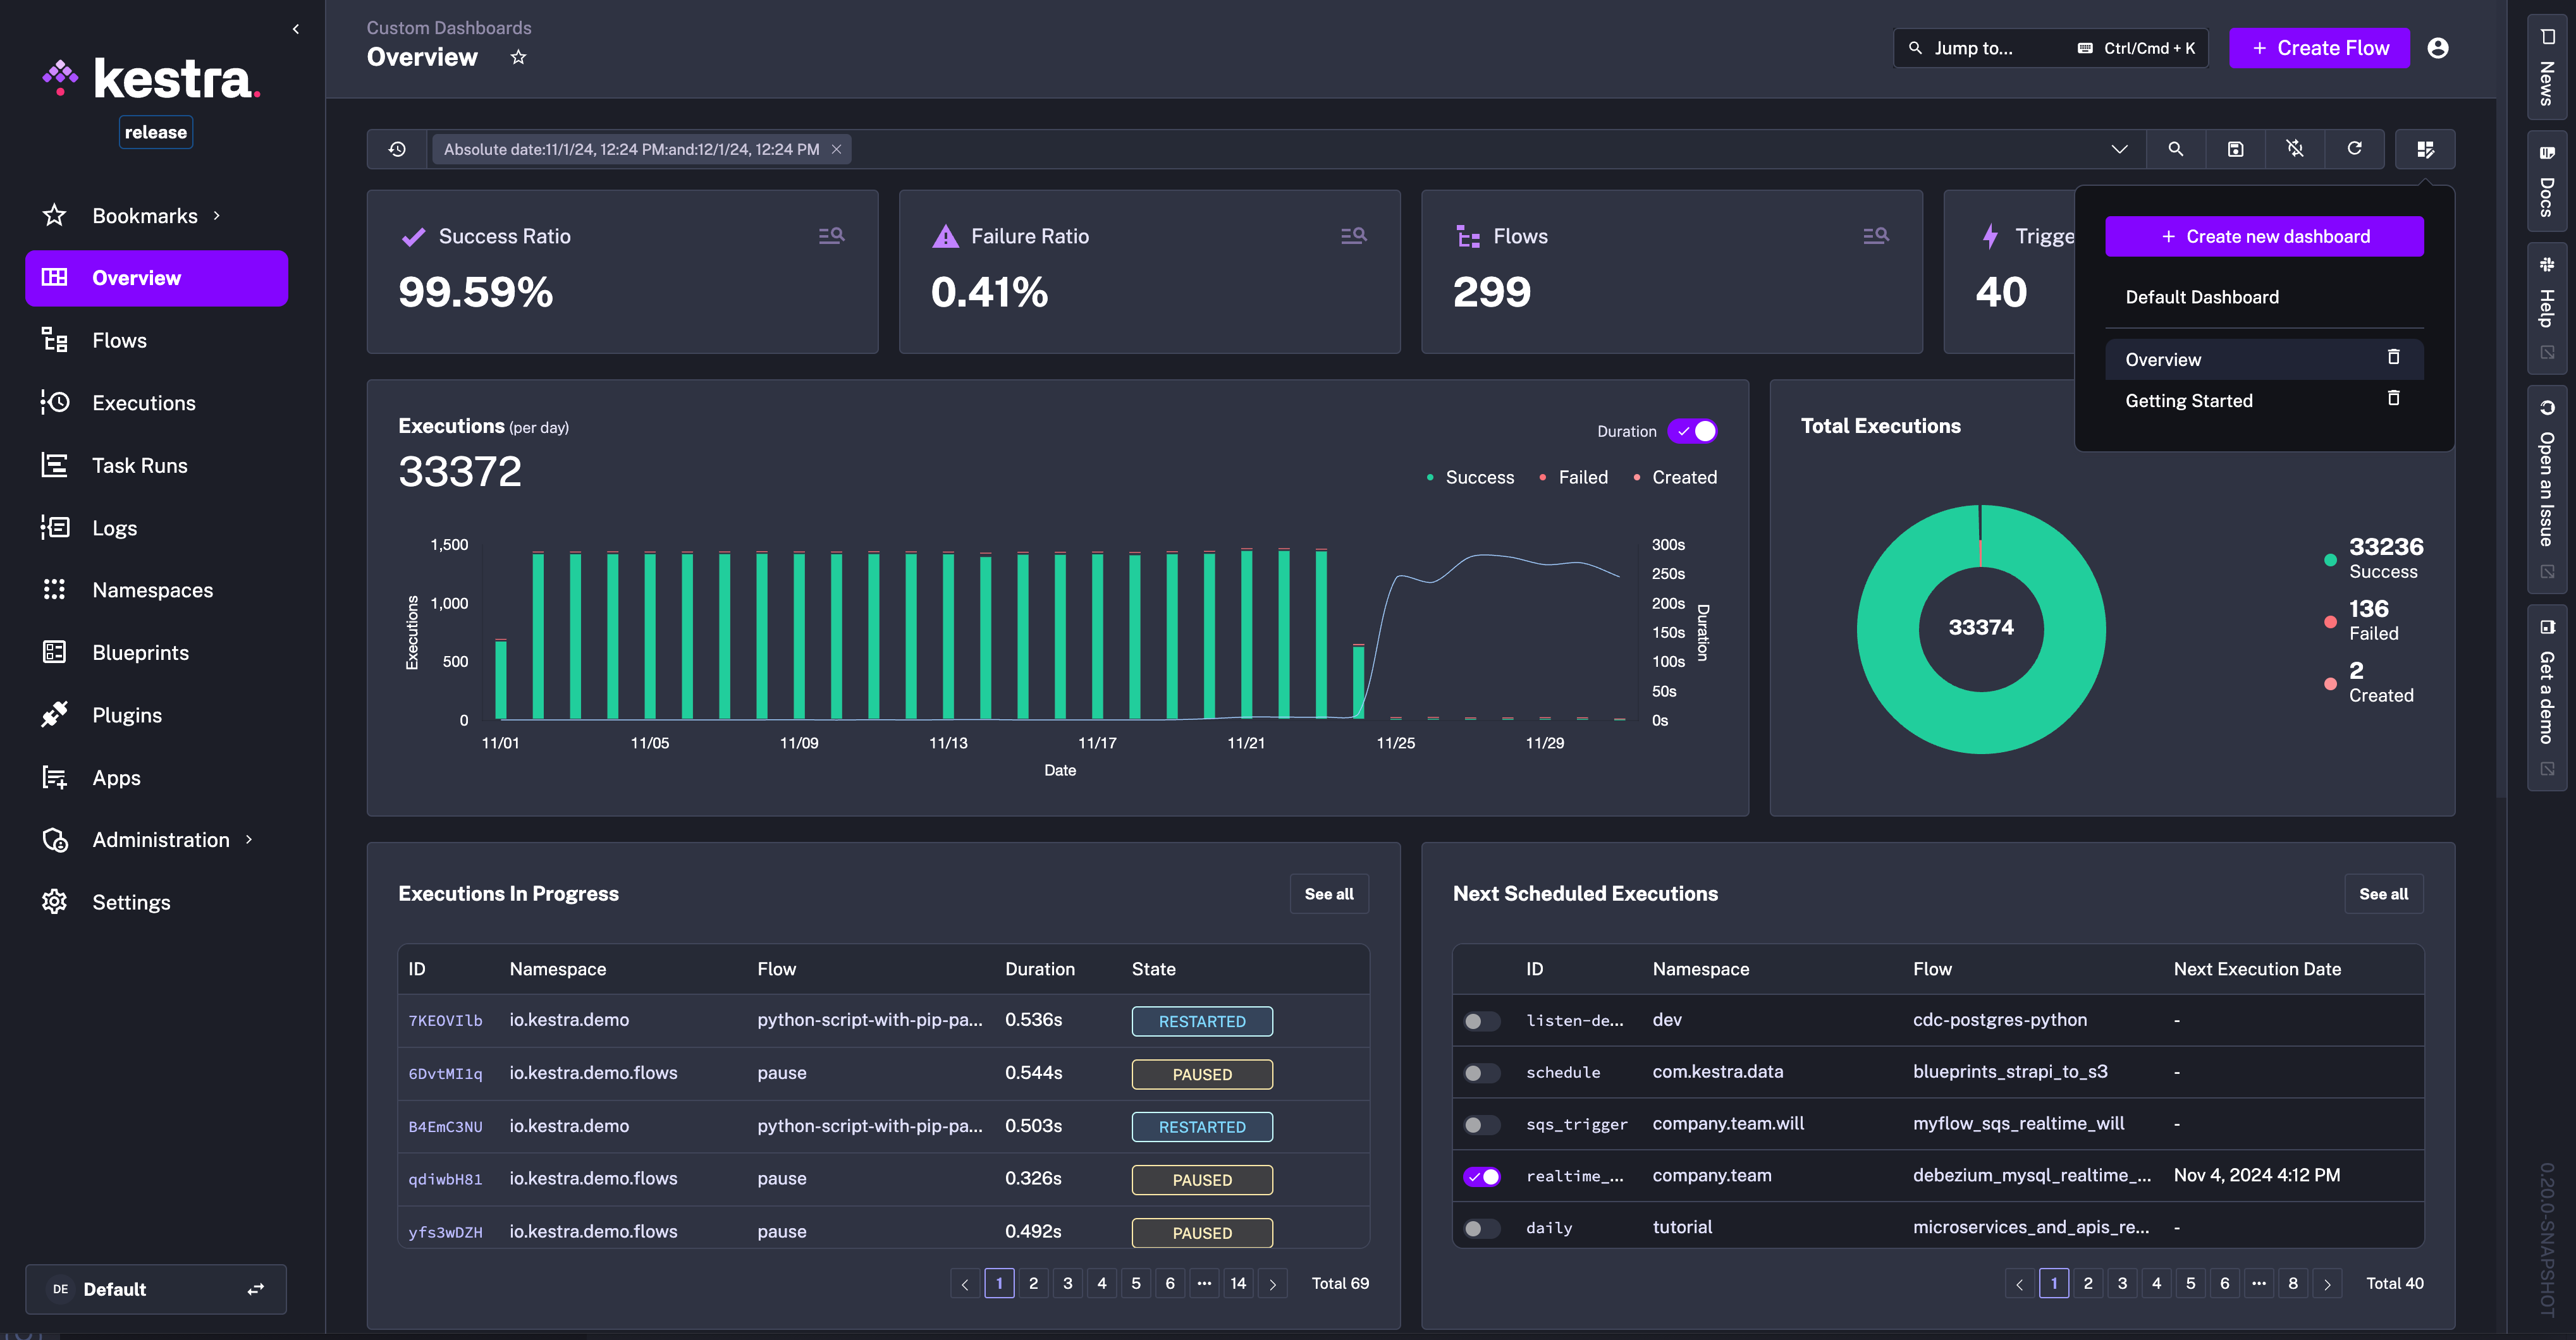Image resolution: width=2576 pixels, height=1340 pixels.
Task: See all Next Scheduled Executions
Action: pyautogui.click(x=2383, y=894)
